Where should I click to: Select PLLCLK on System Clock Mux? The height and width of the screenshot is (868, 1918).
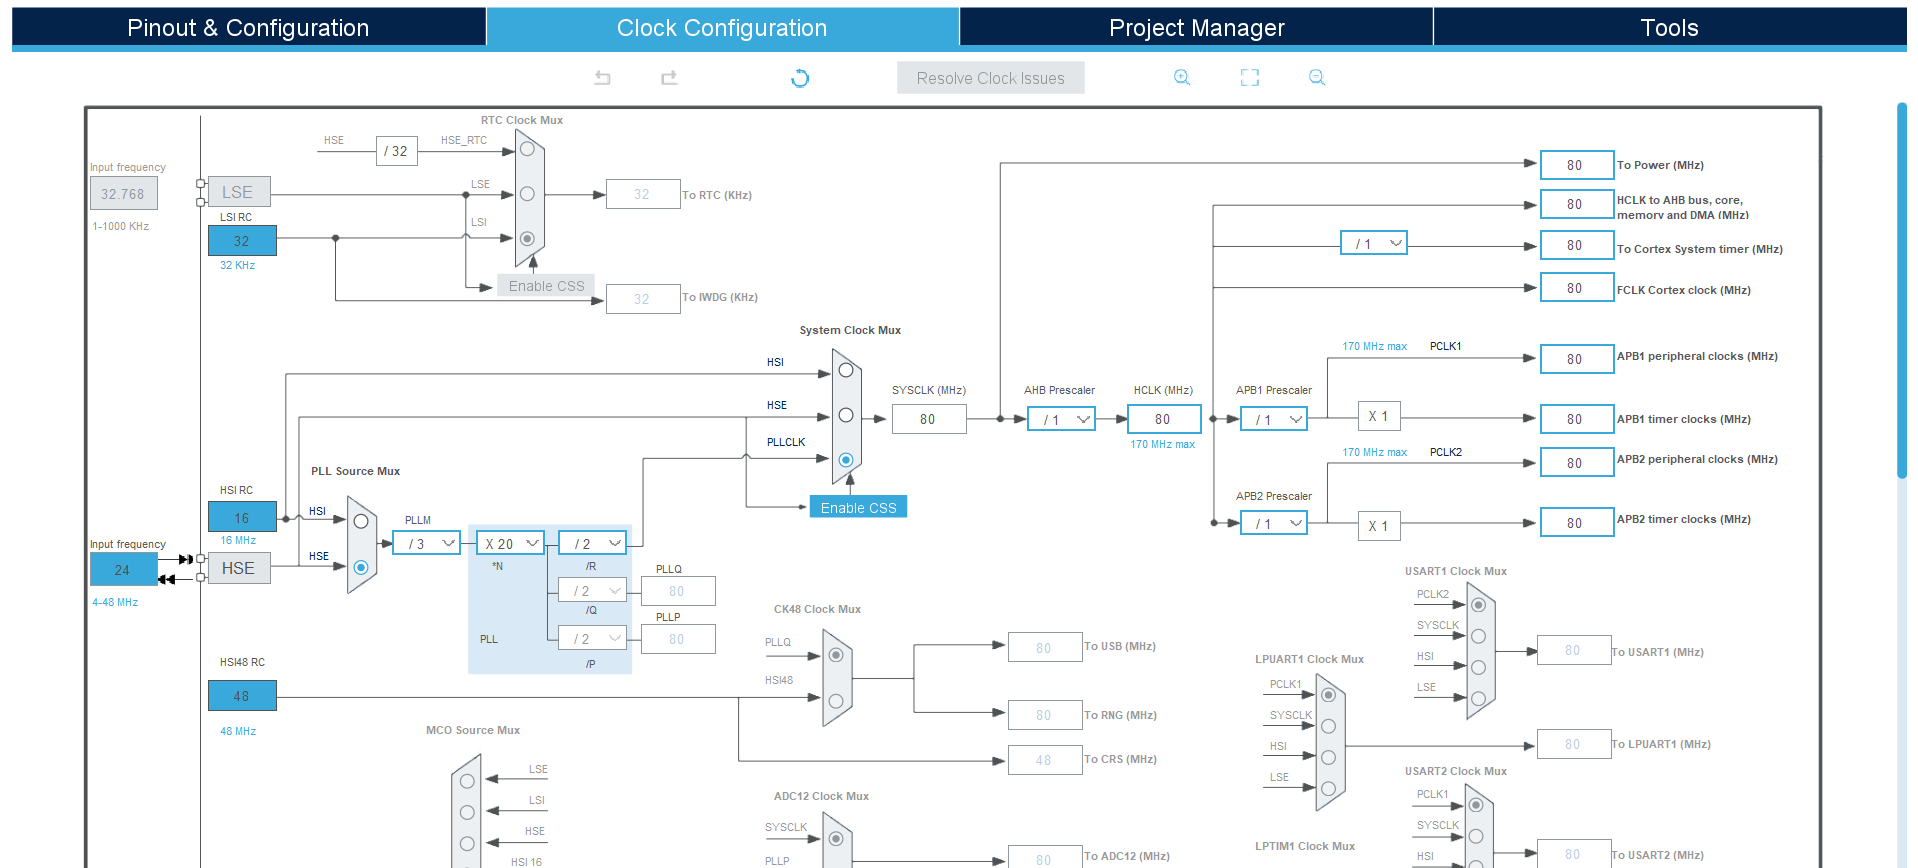[846, 460]
